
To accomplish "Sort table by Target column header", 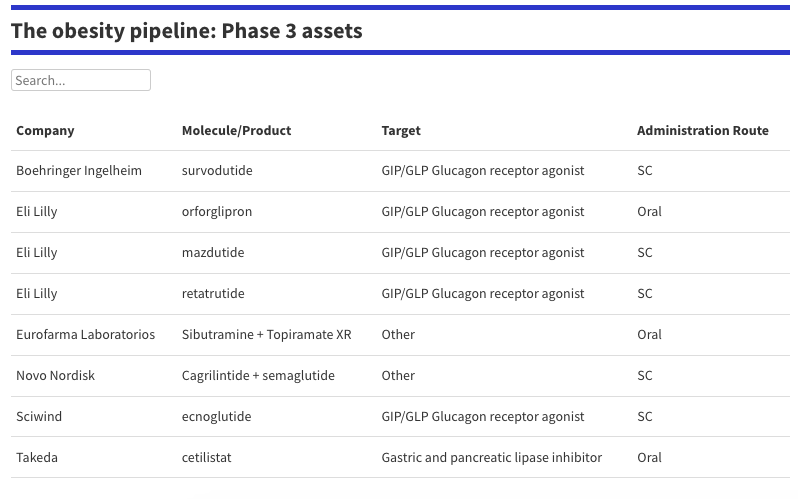I will 401,130.
